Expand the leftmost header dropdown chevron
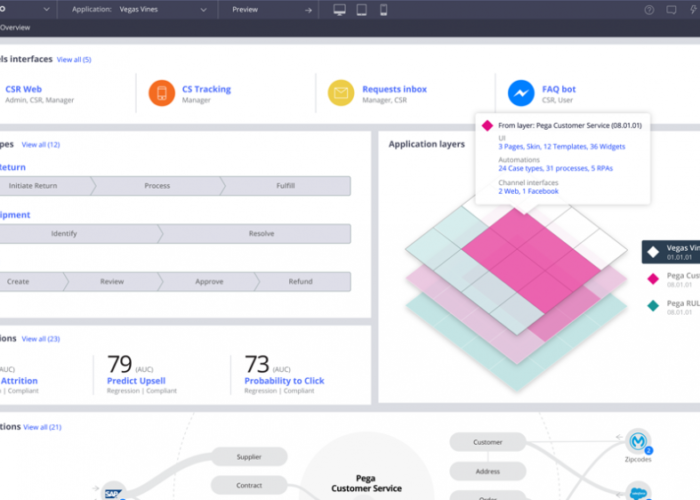 pos(46,9)
